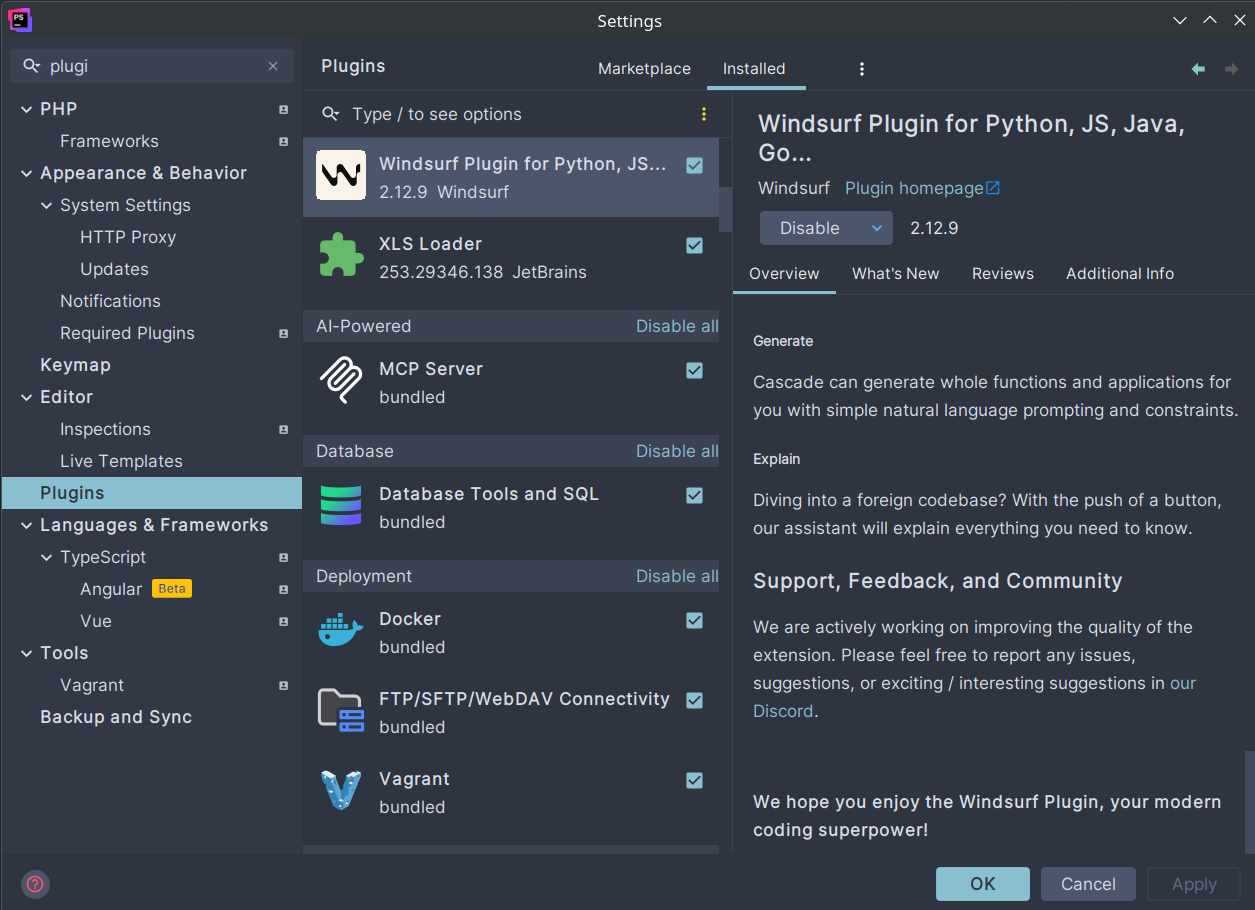Navigate back with the left arrow

[x=1198, y=69]
